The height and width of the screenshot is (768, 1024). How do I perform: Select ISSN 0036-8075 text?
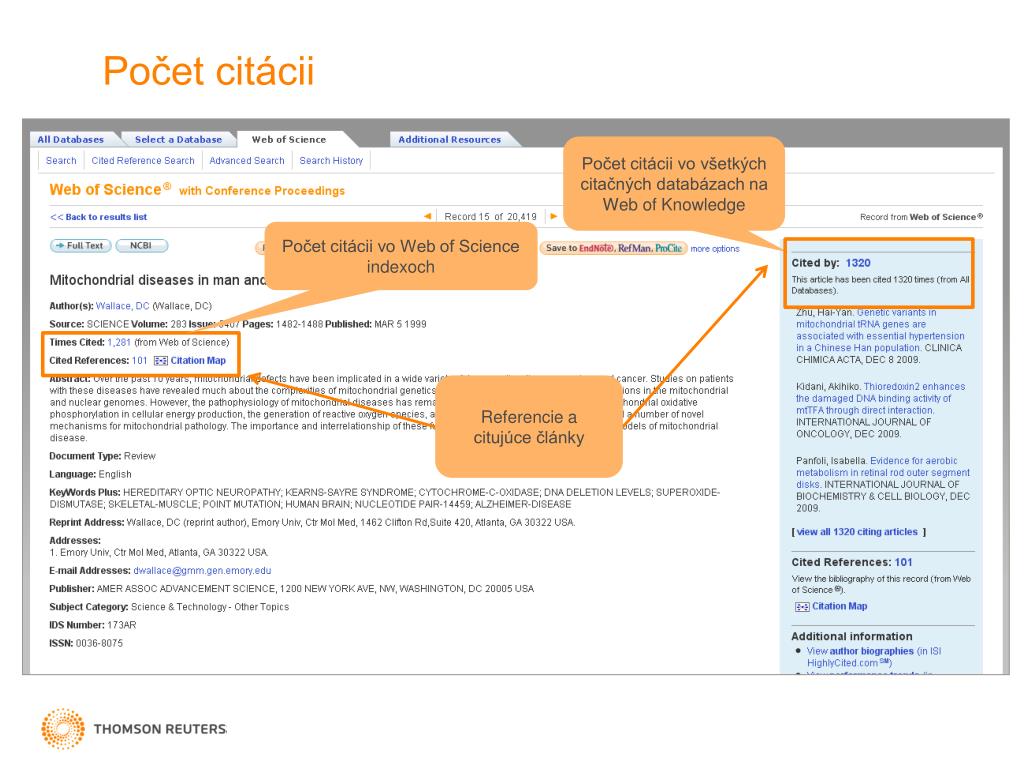86,643
